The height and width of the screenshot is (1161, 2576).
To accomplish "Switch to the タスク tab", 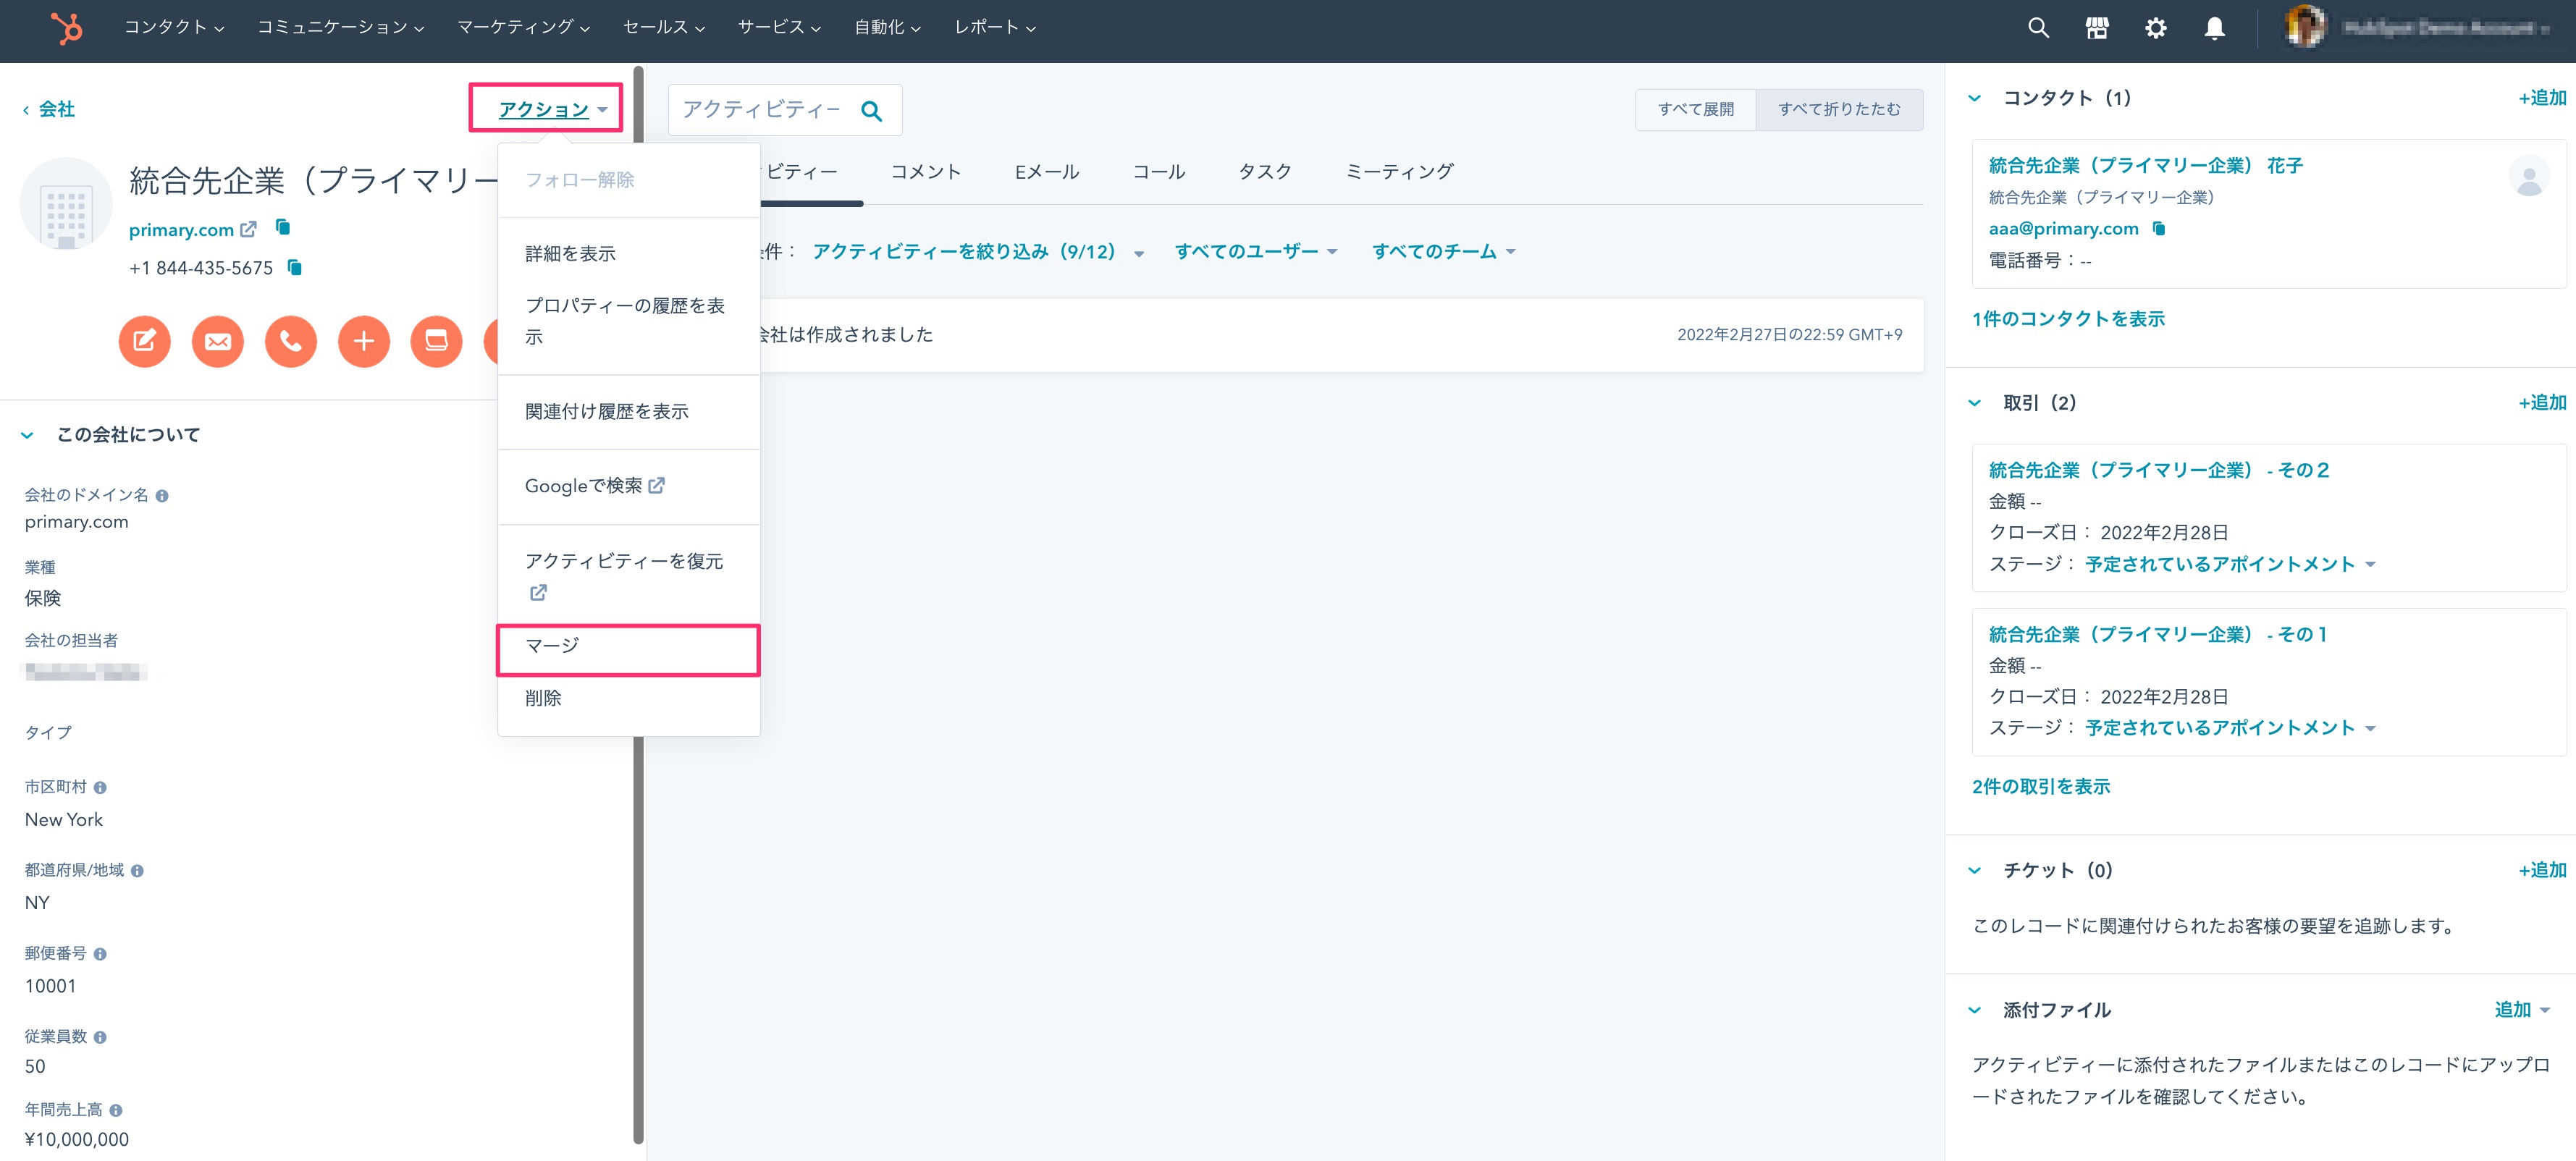I will point(1265,172).
